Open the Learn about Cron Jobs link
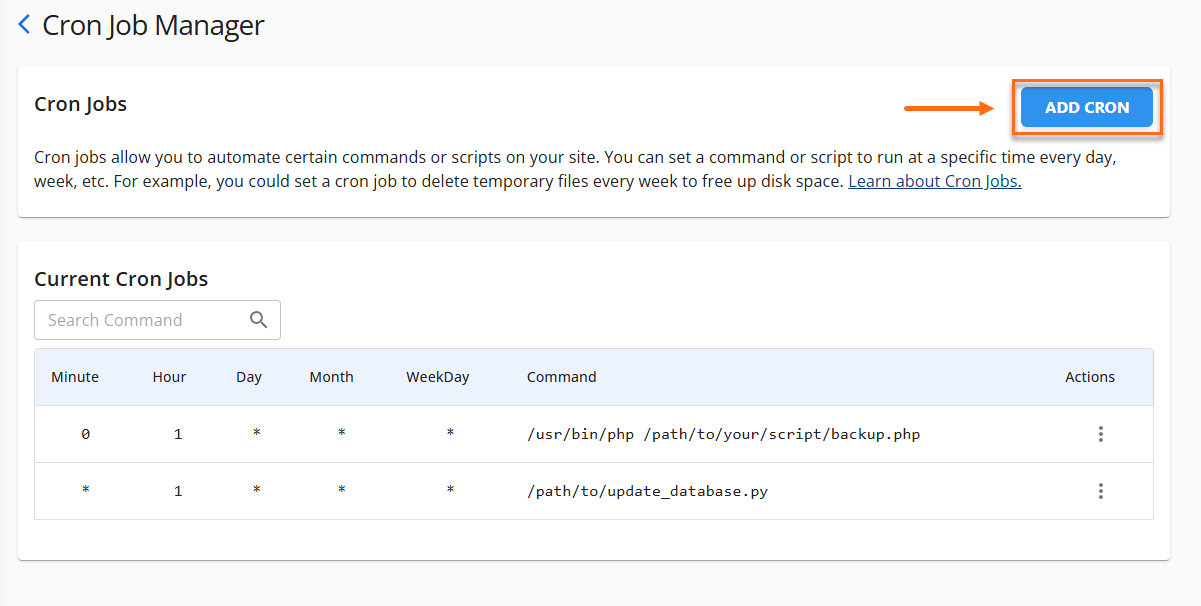The image size is (1201, 606). point(934,182)
